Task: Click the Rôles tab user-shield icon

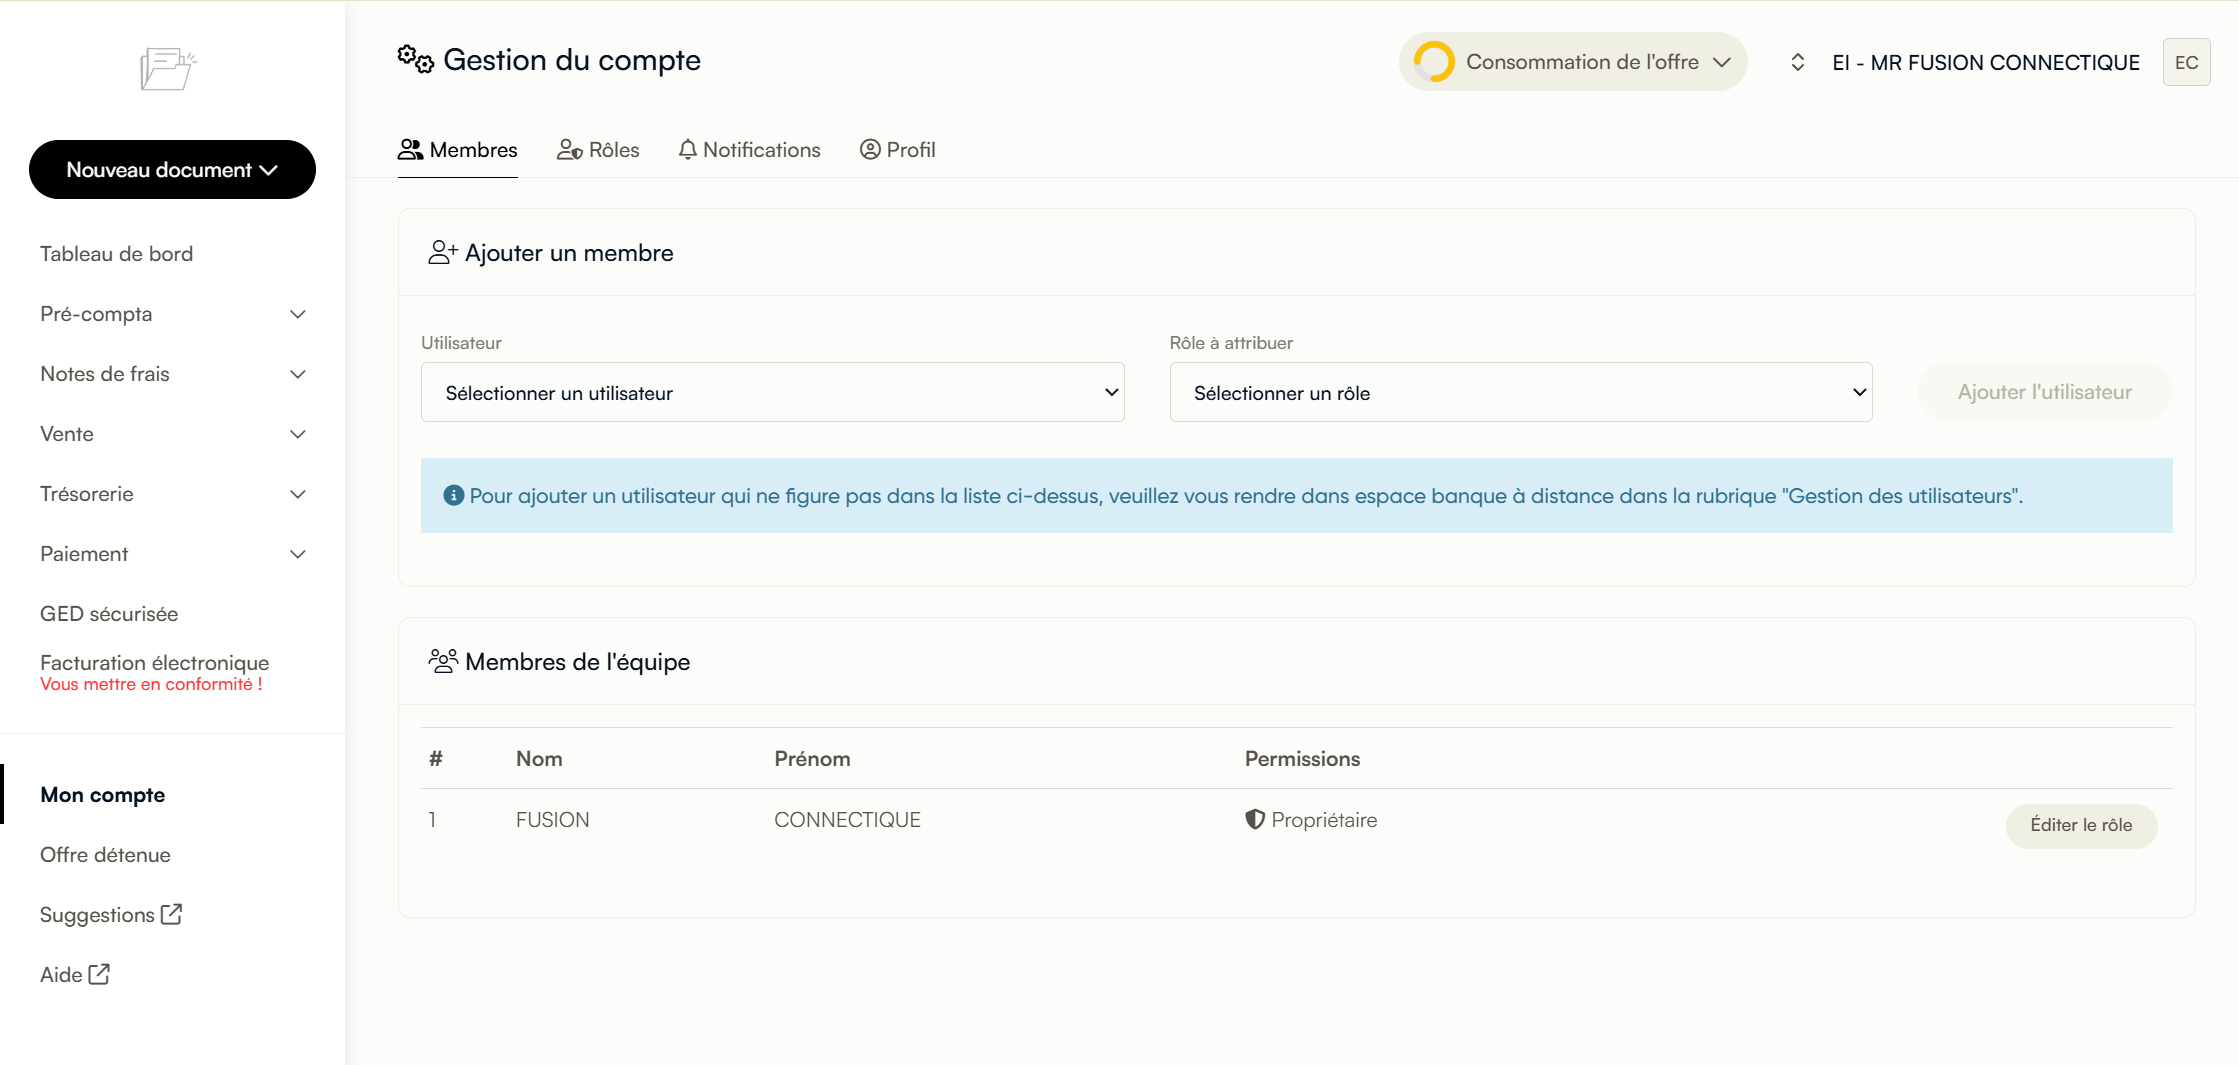Action: click(570, 150)
